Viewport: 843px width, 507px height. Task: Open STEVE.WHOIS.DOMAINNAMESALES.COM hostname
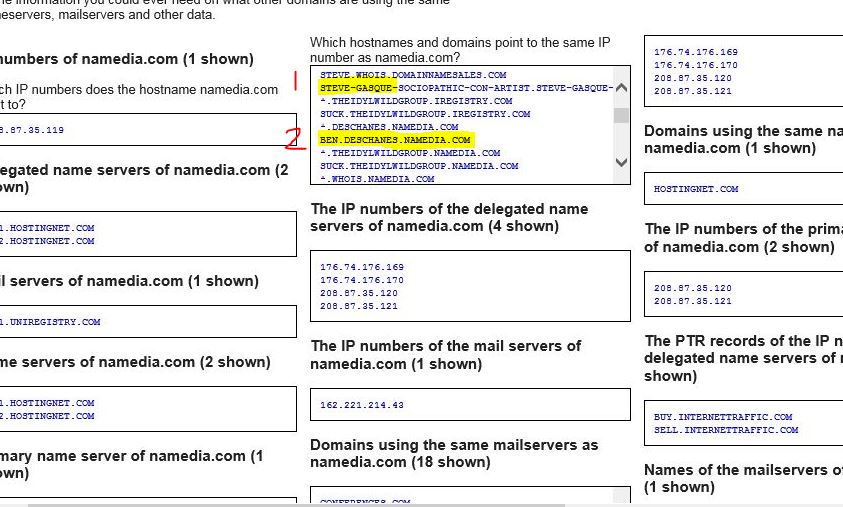click(412, 75)
